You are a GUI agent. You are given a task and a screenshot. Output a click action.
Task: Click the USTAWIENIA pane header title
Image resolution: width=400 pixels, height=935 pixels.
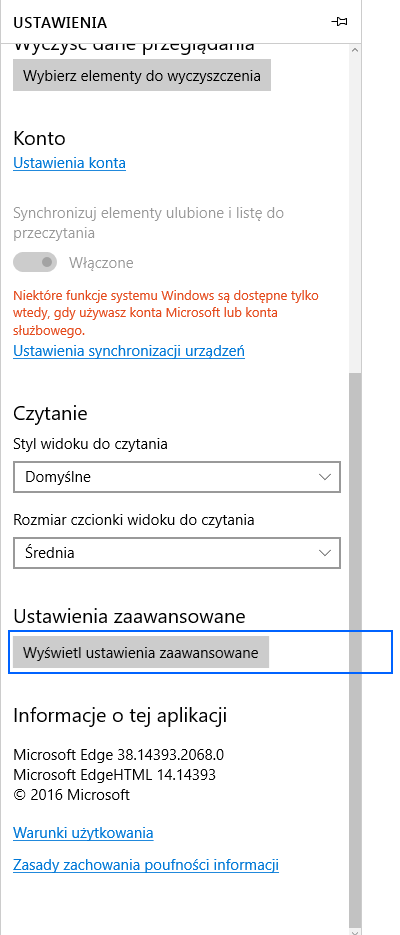[60, 23]
